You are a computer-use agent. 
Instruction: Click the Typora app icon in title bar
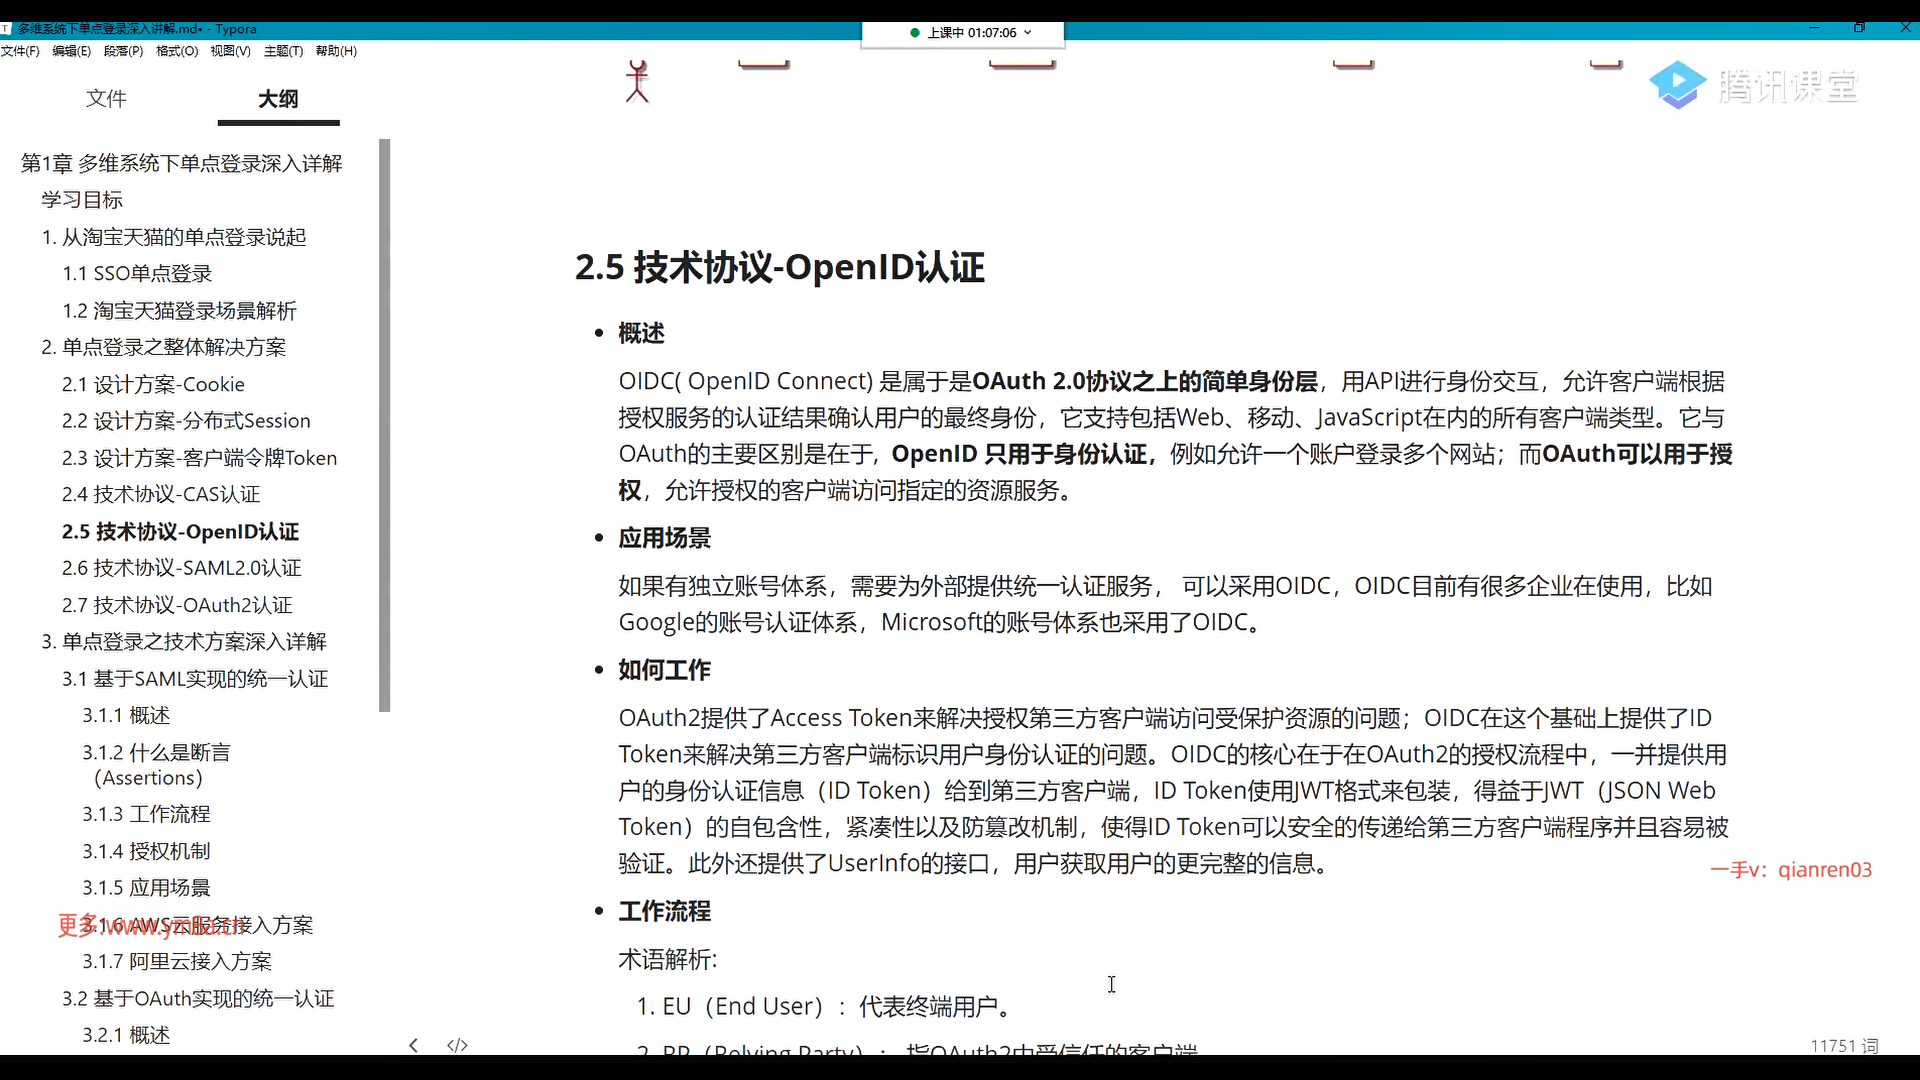(x=6, y=29)
